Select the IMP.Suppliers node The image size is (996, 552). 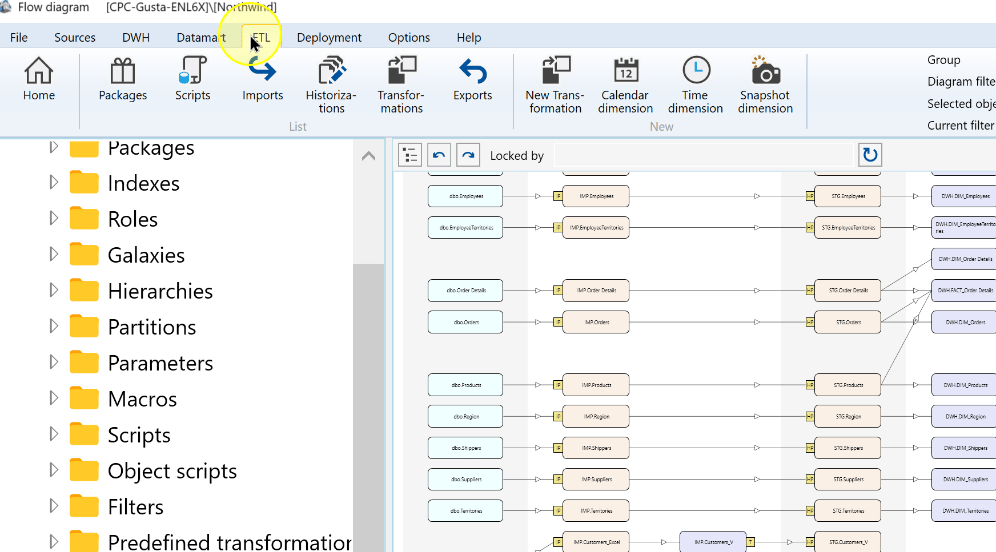[x=596, y=480]
